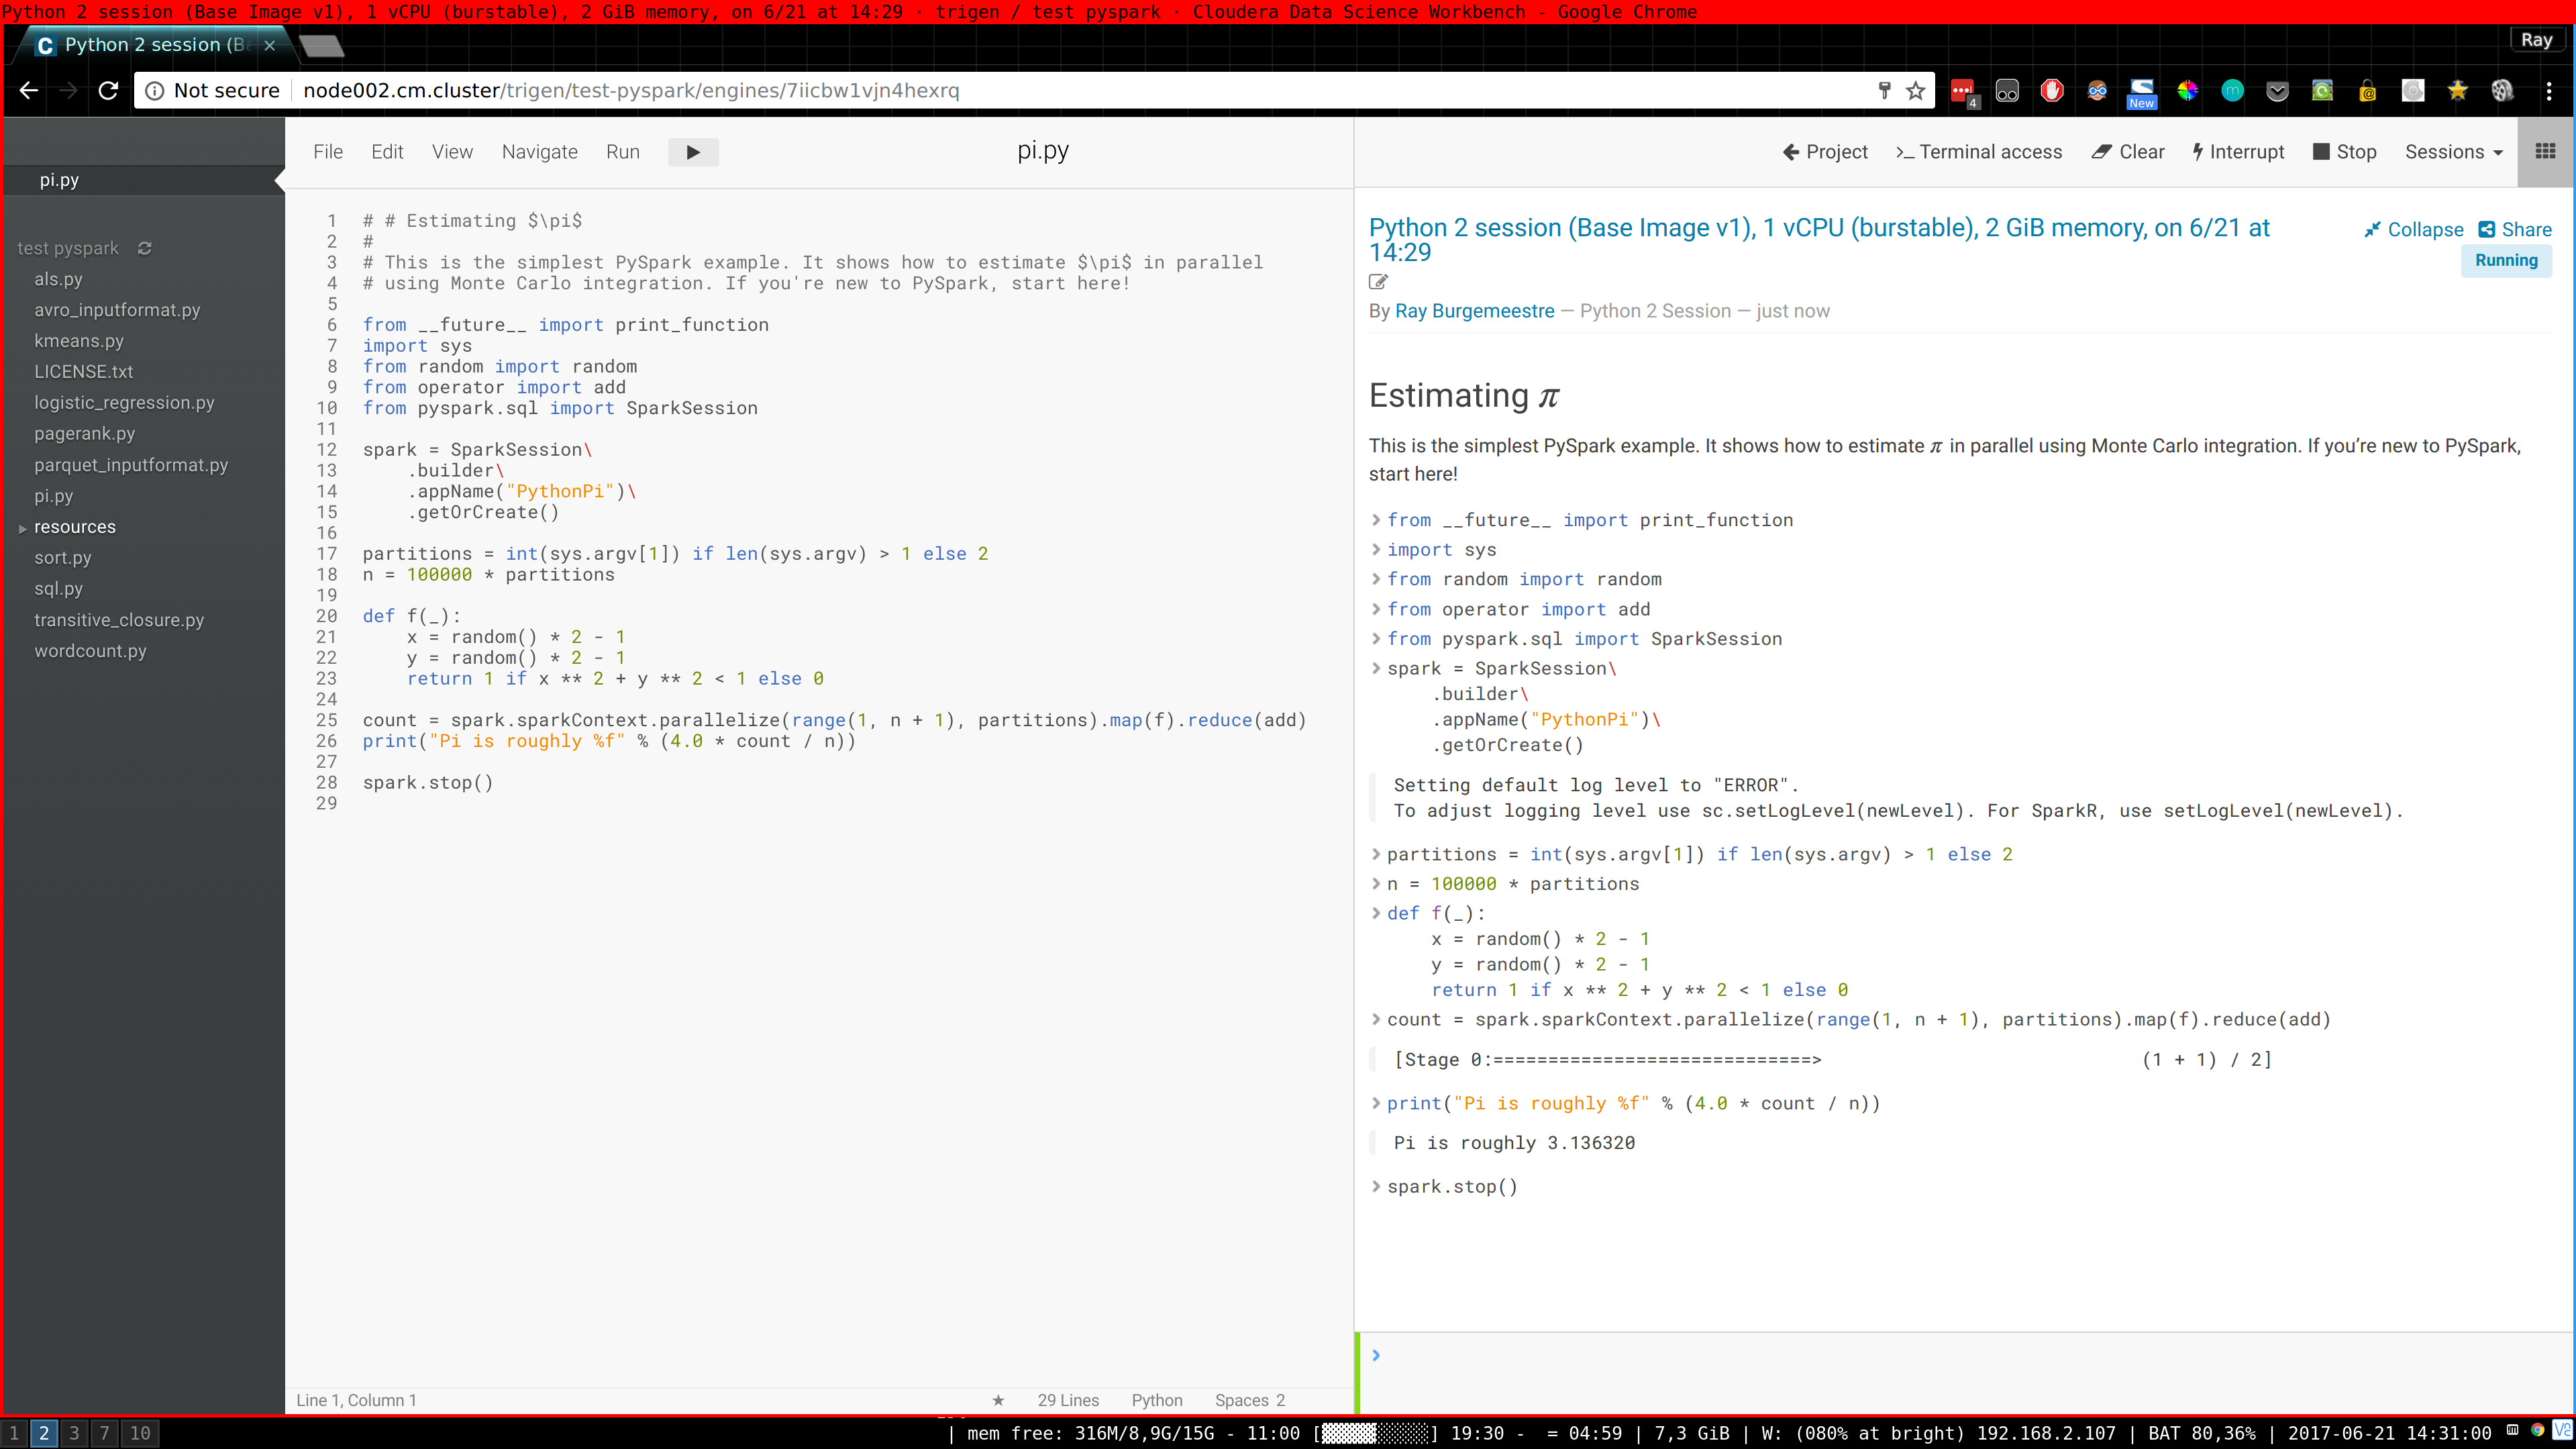The image size is (2576, 1449).
Task: Click the edit session name pencil icon
Action: tap(1378, 282)
